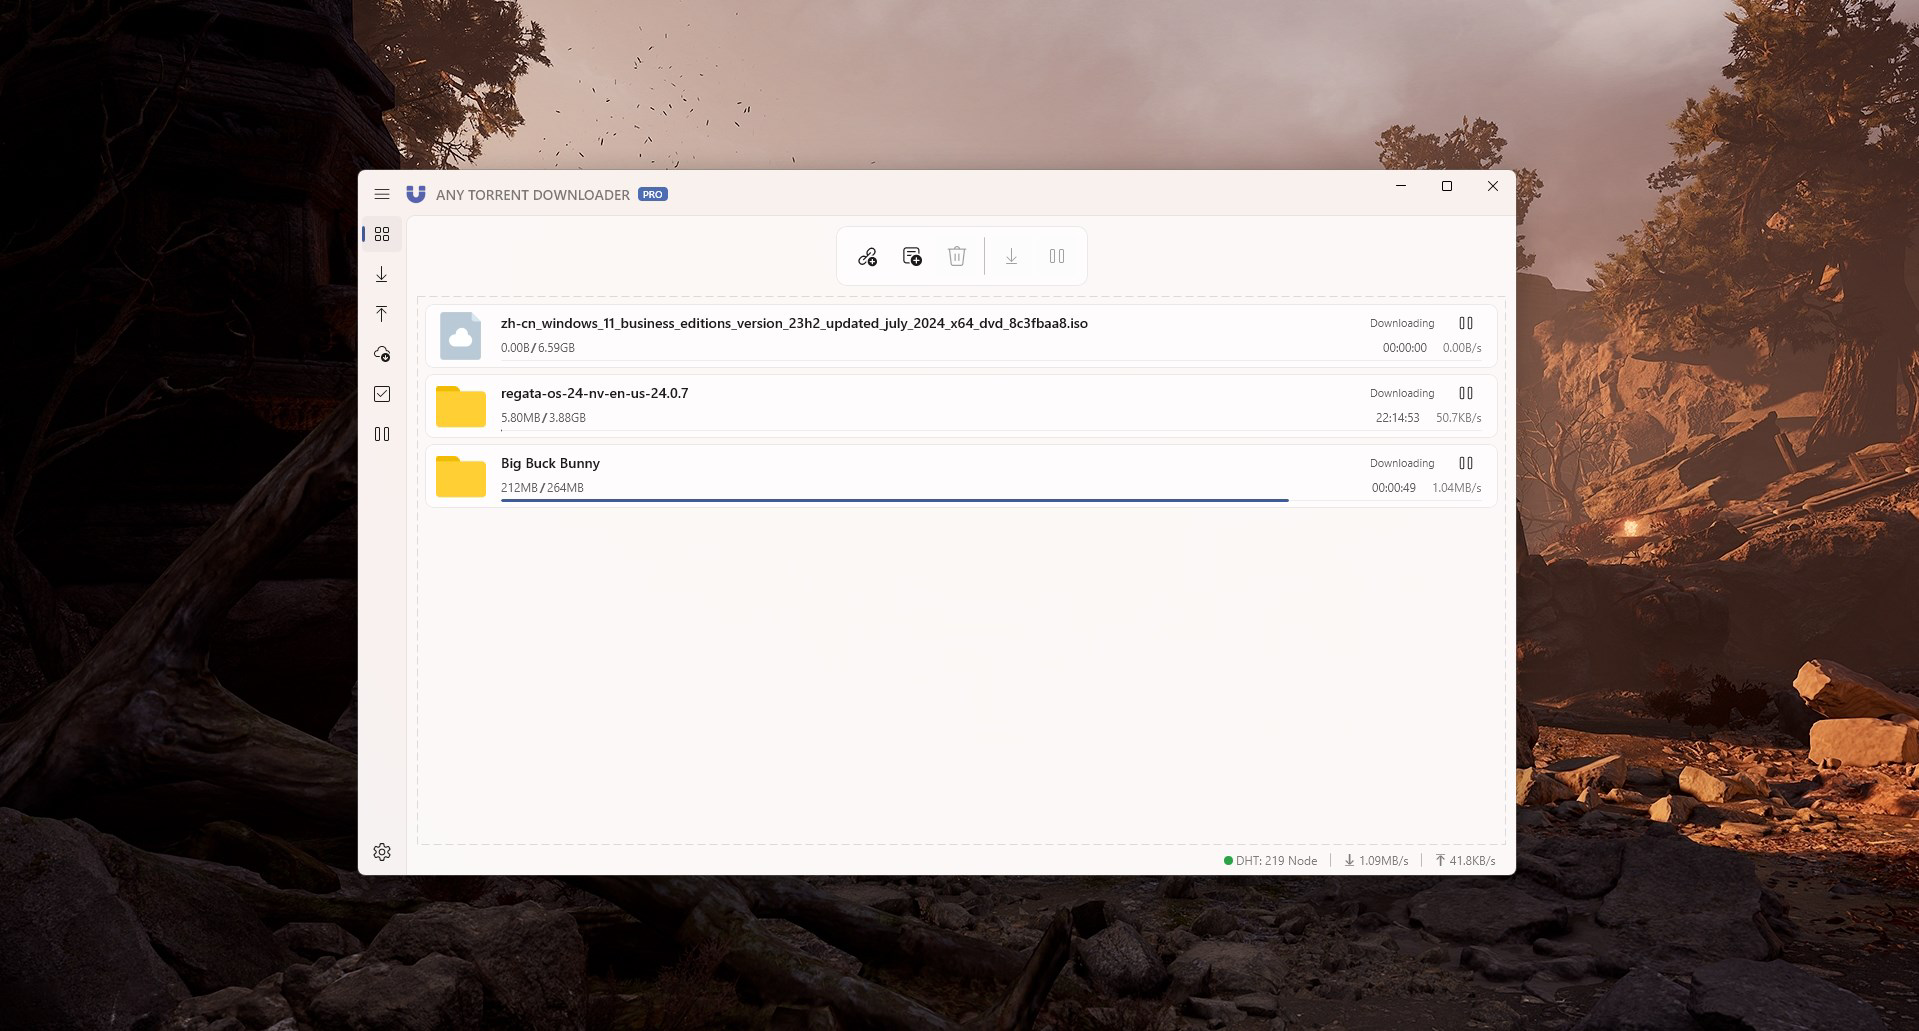Screen dimensions: 1919x1031
Task: Add a torrent file task
Action: click(912, 257)
